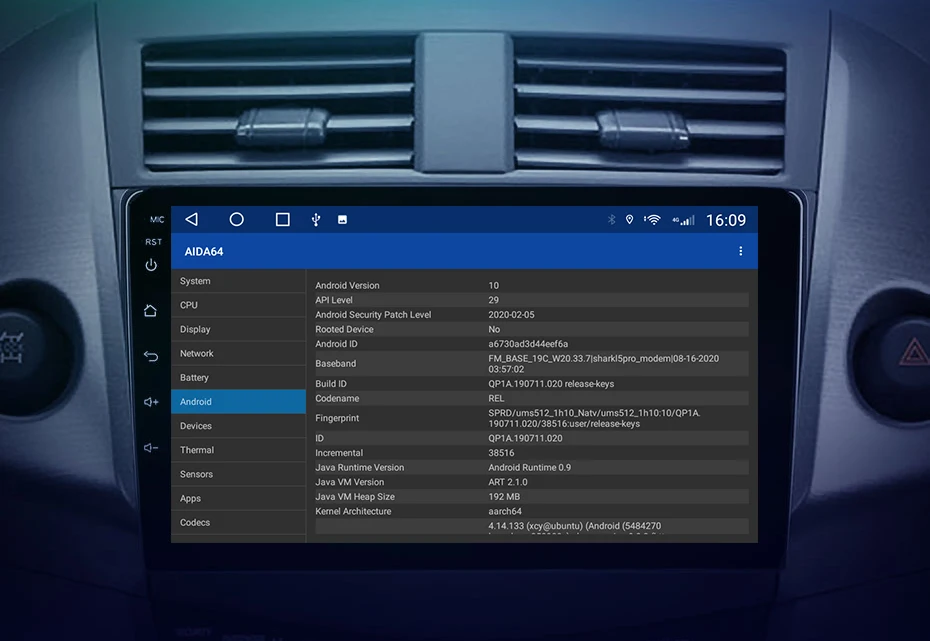This screenshot has height=641, width=930.
Task: Tap the image notification icon
Action: pos(342,220)
